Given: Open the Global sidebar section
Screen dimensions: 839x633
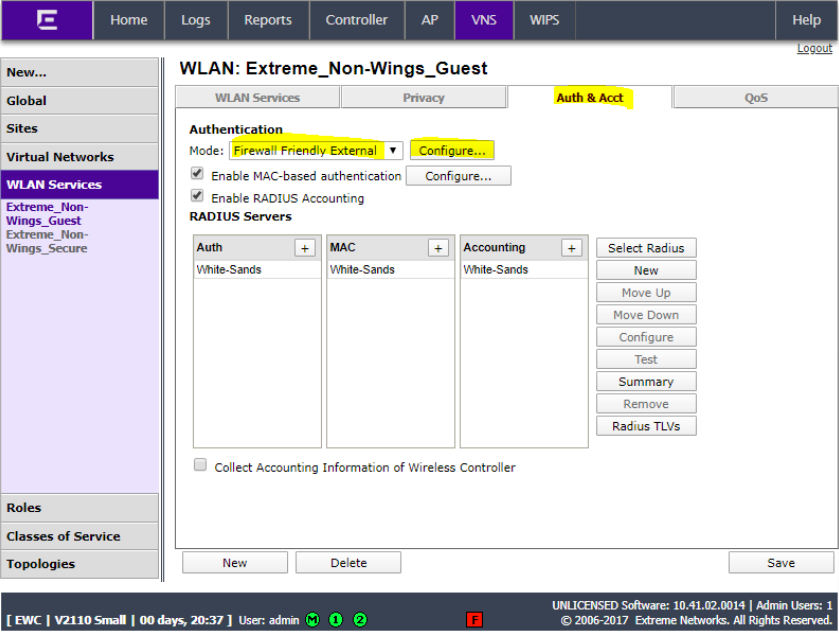Looking at the screenshot, I should pos(80,101).
